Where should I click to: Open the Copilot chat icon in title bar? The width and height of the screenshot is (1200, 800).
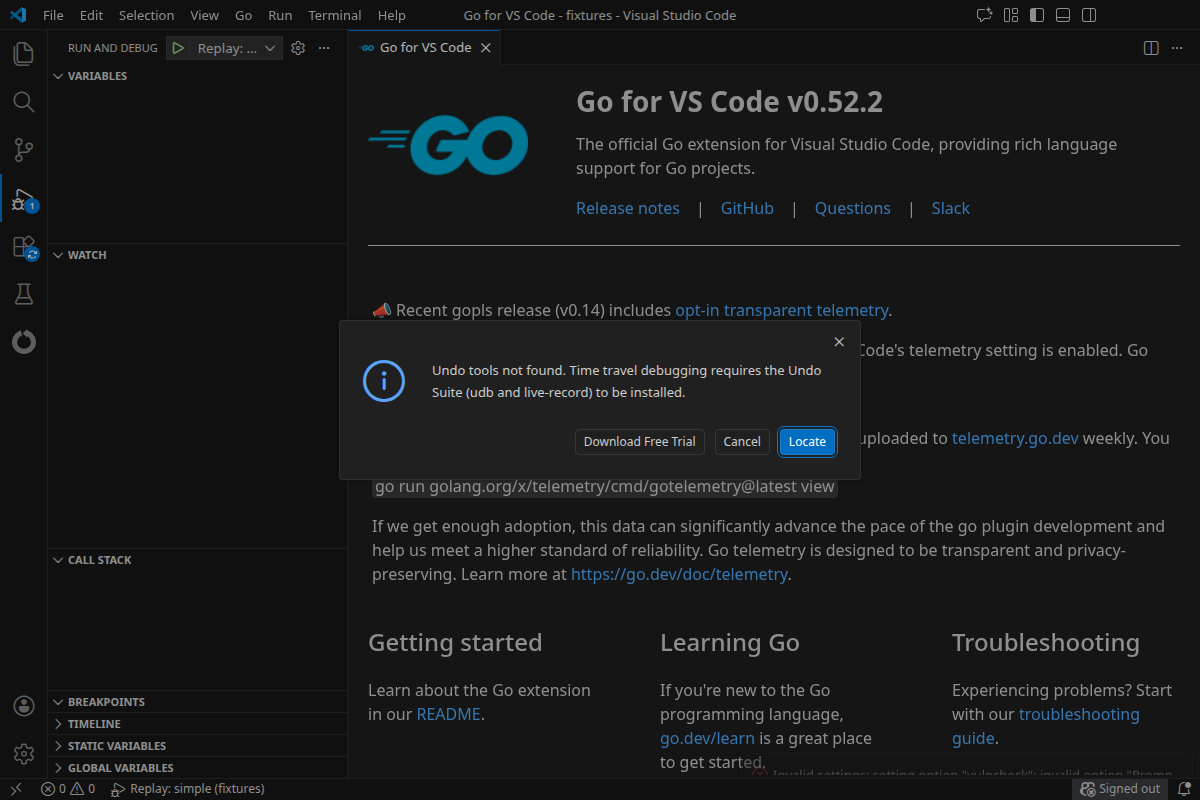984,15
